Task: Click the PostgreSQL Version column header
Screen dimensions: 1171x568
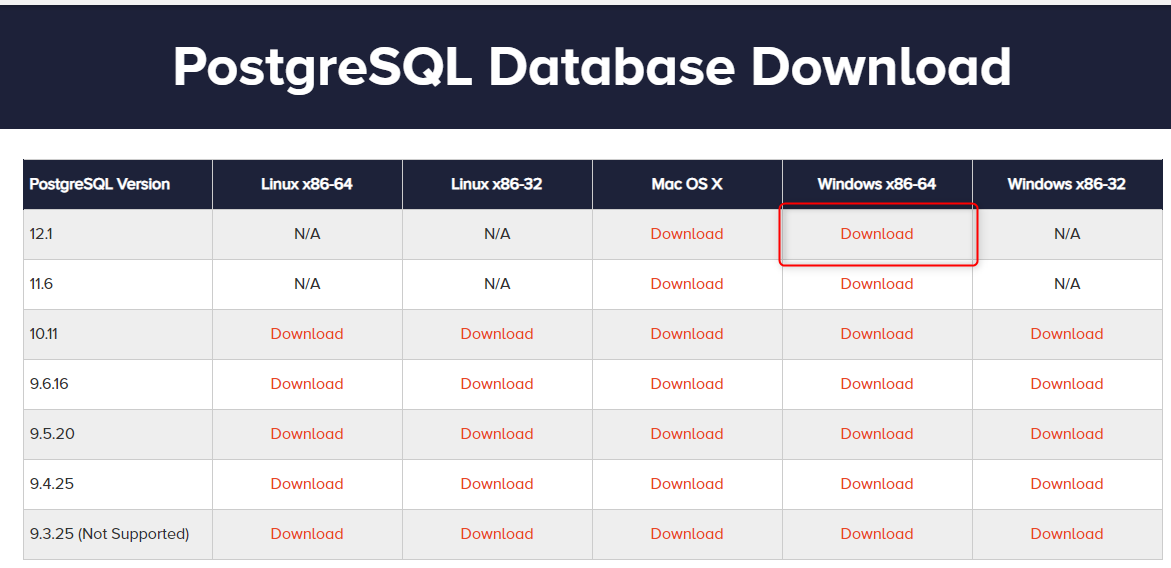Action: [x=100, y=184]
